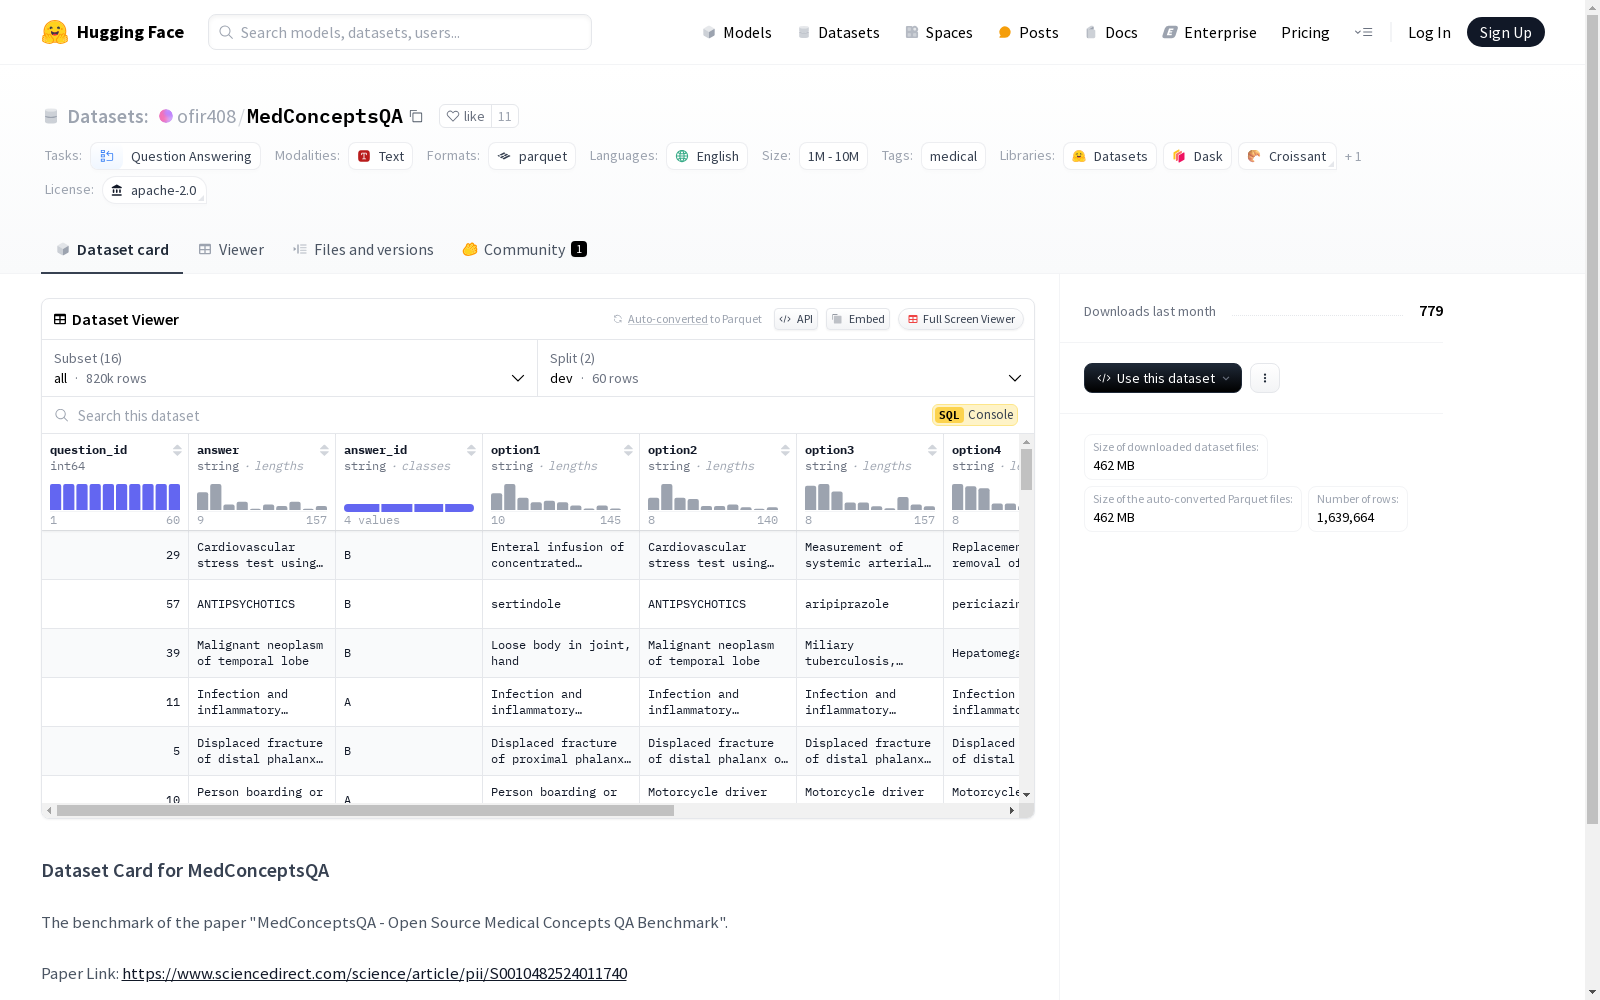Sort the answer_id column
Screen dimensions: 1600x1000
click(471, 450)
